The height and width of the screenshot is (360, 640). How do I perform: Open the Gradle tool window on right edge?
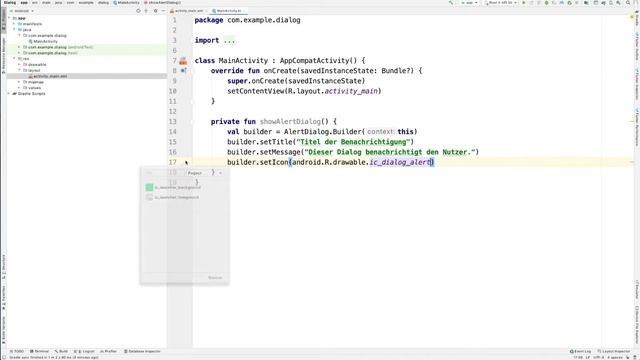(x=636, y=19)
